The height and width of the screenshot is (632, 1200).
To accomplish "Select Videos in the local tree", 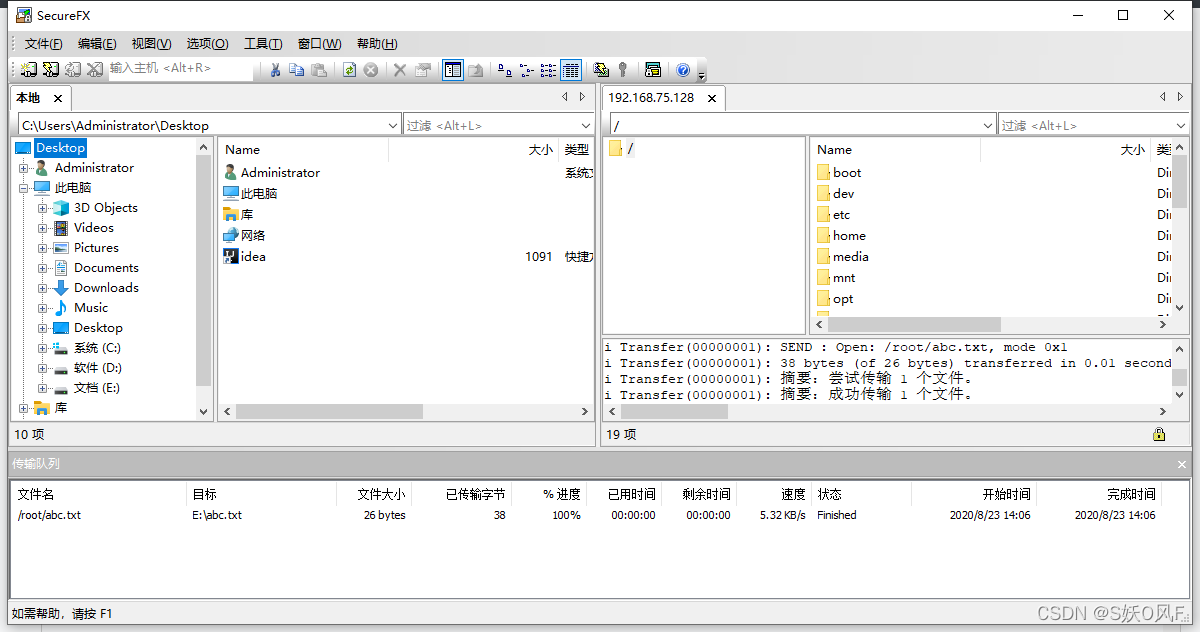I will 94,228.
